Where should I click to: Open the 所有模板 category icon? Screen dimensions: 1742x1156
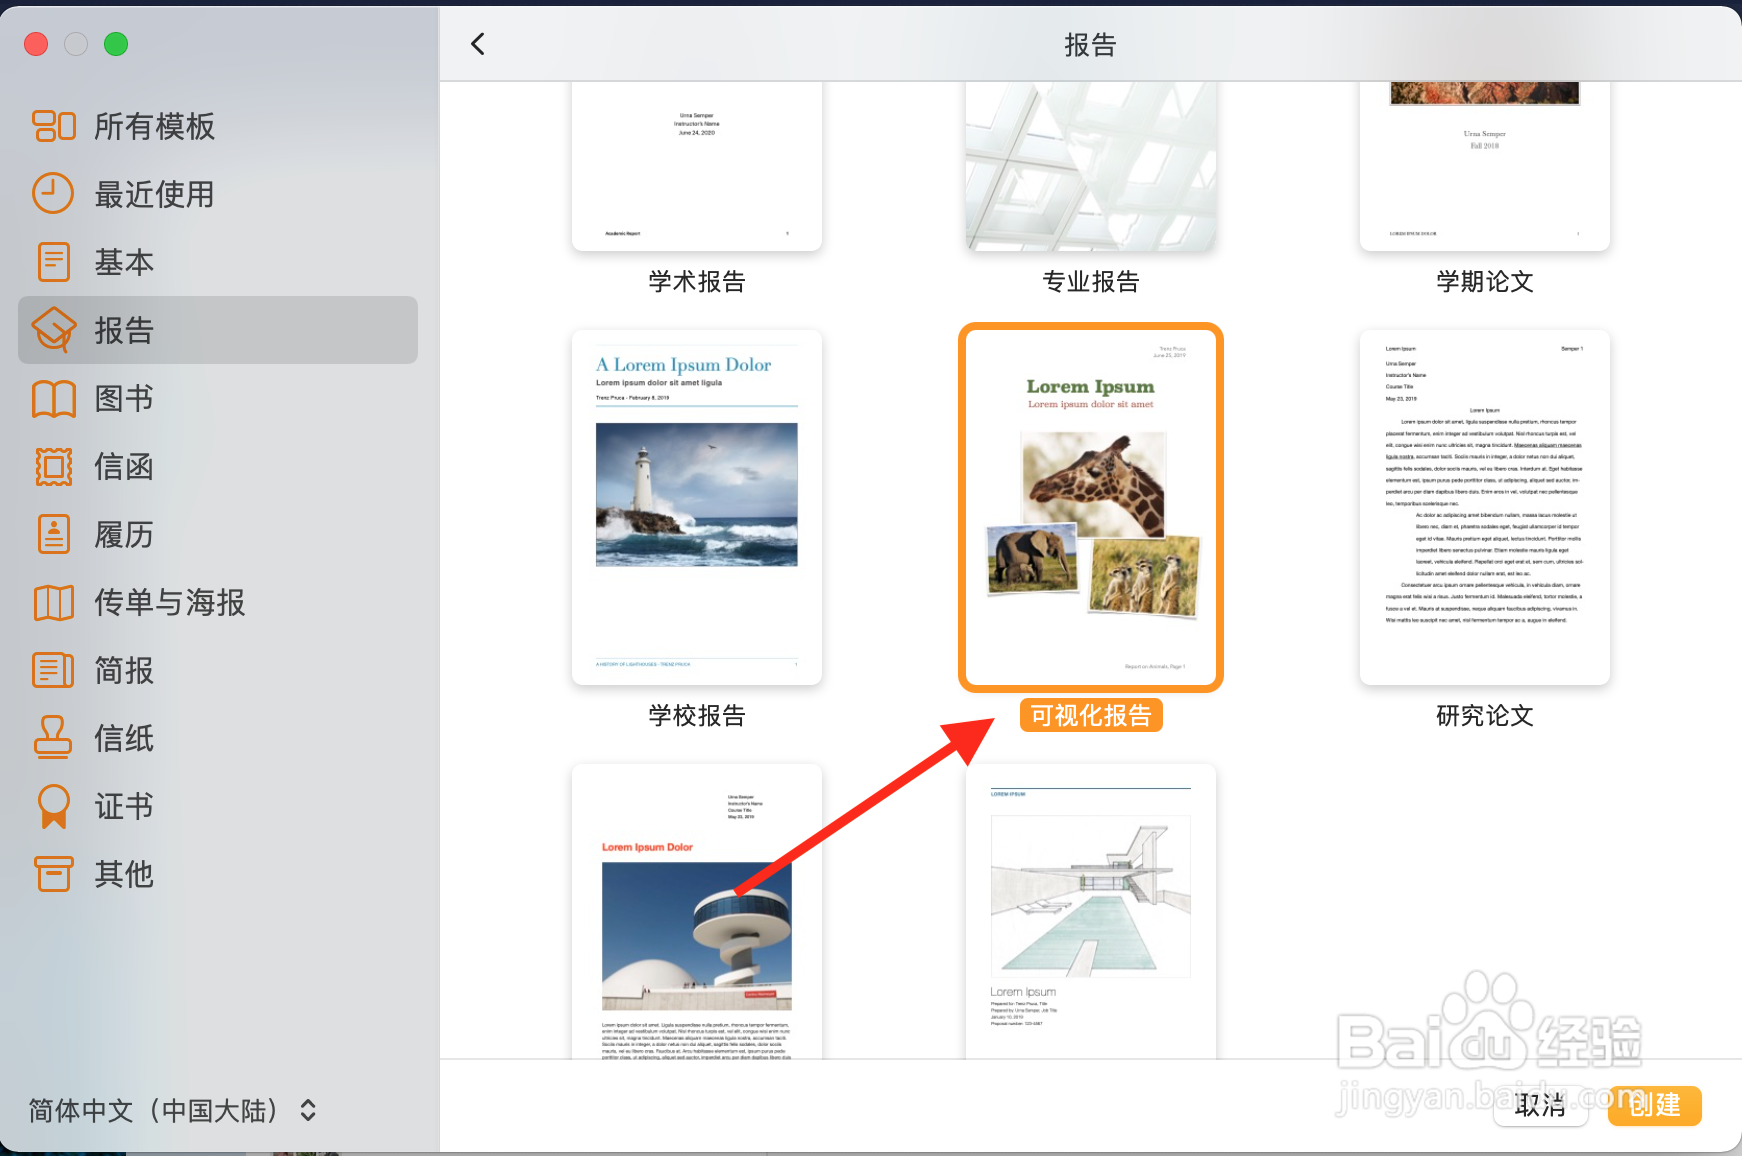[54, 126]
